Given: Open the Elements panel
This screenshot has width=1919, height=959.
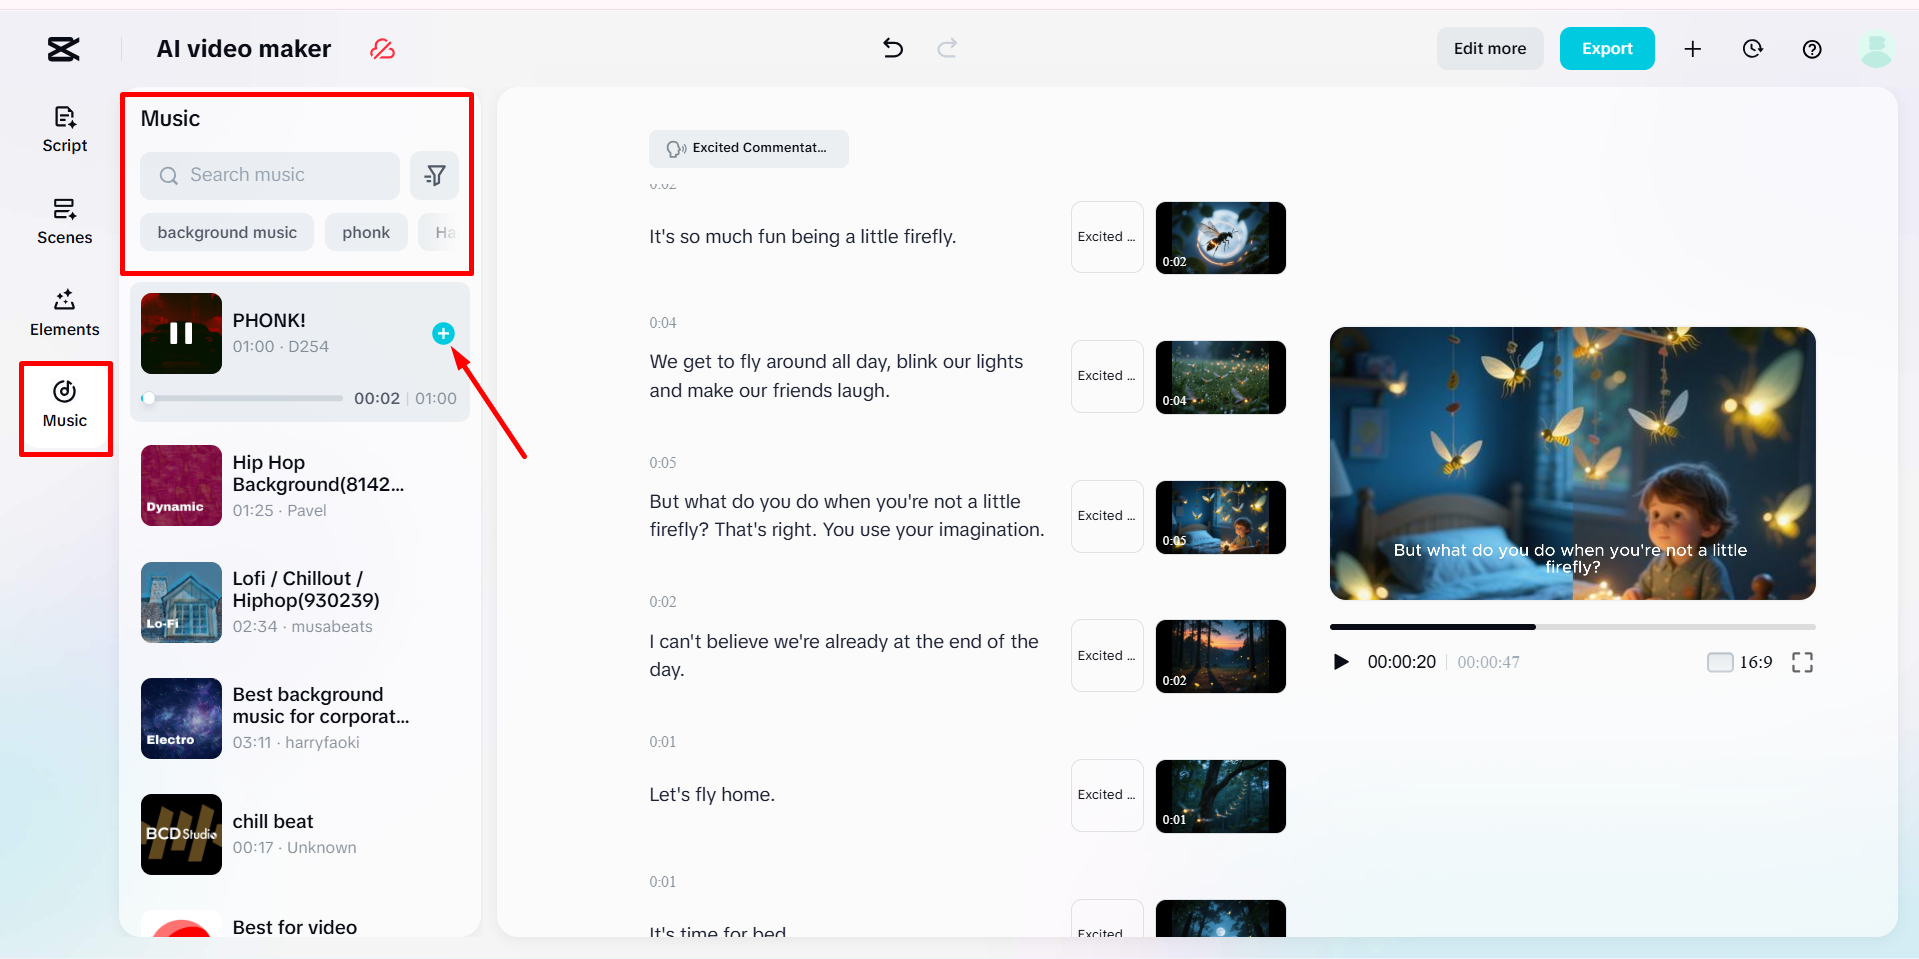Looking at the screenshot, I should tap(65, 314).
